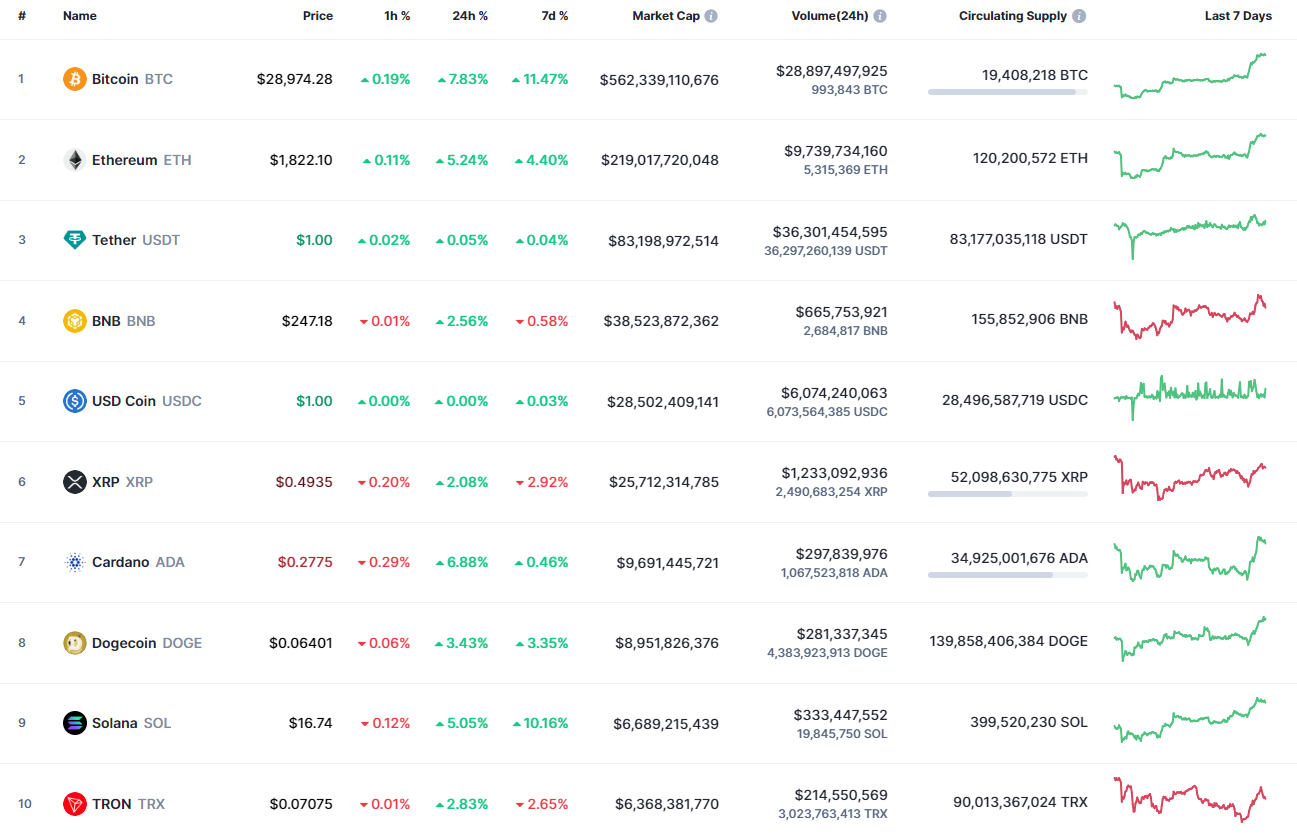Select the Tether USDT logo
The width and height of the screenshot is (1297, 835).
[x=74, y=240]
